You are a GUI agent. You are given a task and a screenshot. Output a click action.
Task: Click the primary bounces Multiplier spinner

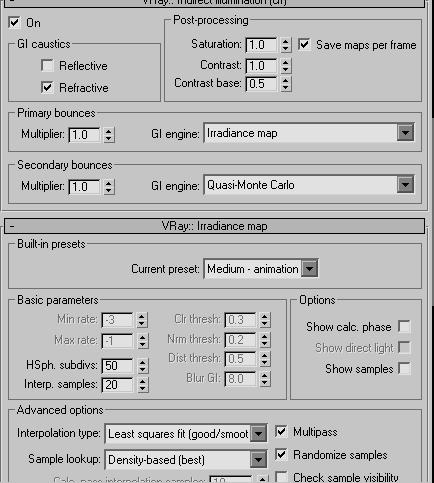(108, 135)
